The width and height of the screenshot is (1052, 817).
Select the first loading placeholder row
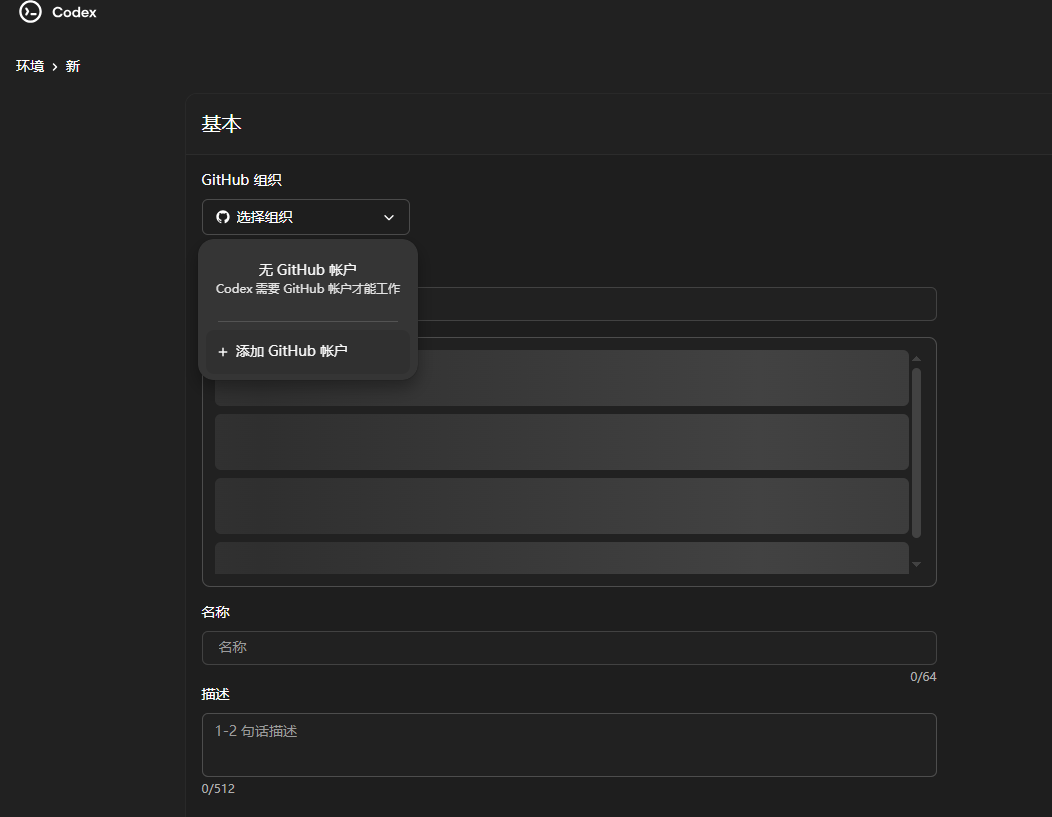(660, 378)
